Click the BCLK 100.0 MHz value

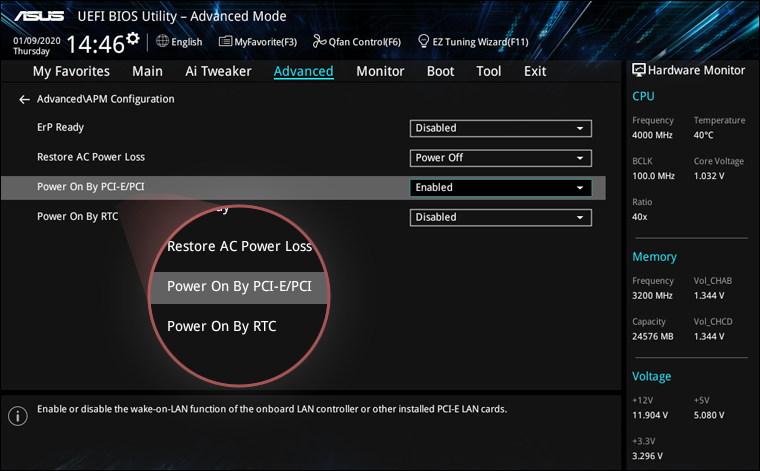(x=653, y=176)
